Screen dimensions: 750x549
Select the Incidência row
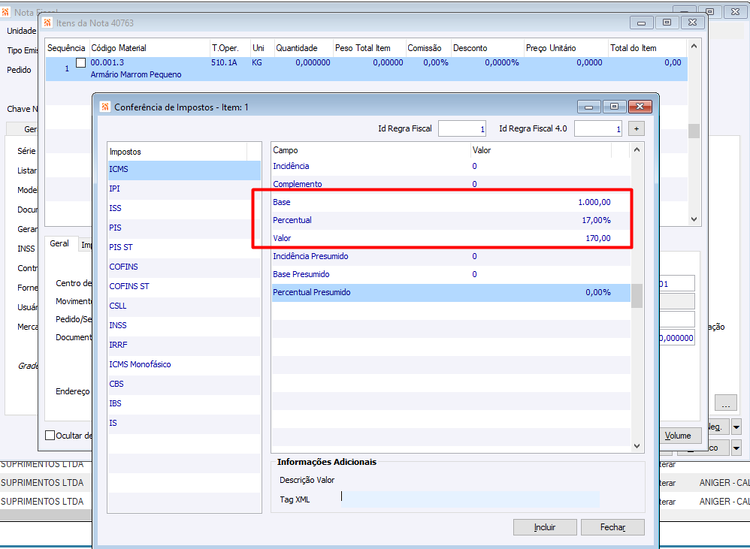(451, 166)
